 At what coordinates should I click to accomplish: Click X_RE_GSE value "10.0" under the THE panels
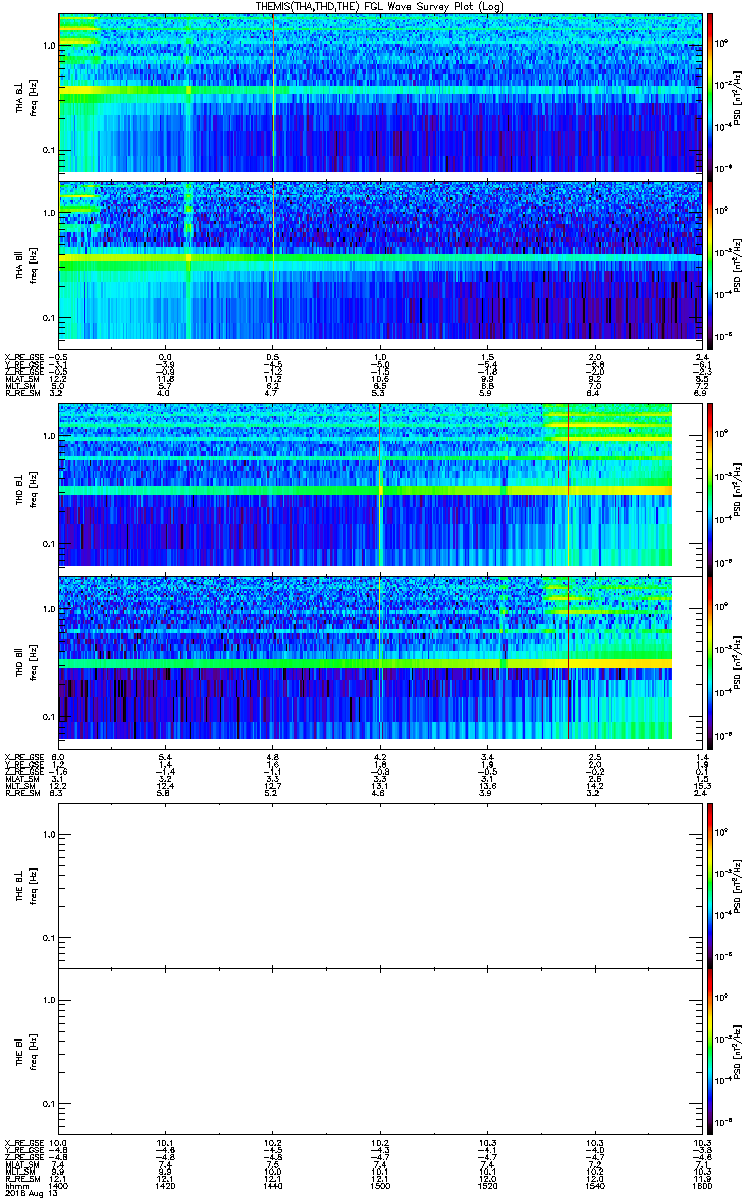pyautogui.click(x=58, y=1143)
